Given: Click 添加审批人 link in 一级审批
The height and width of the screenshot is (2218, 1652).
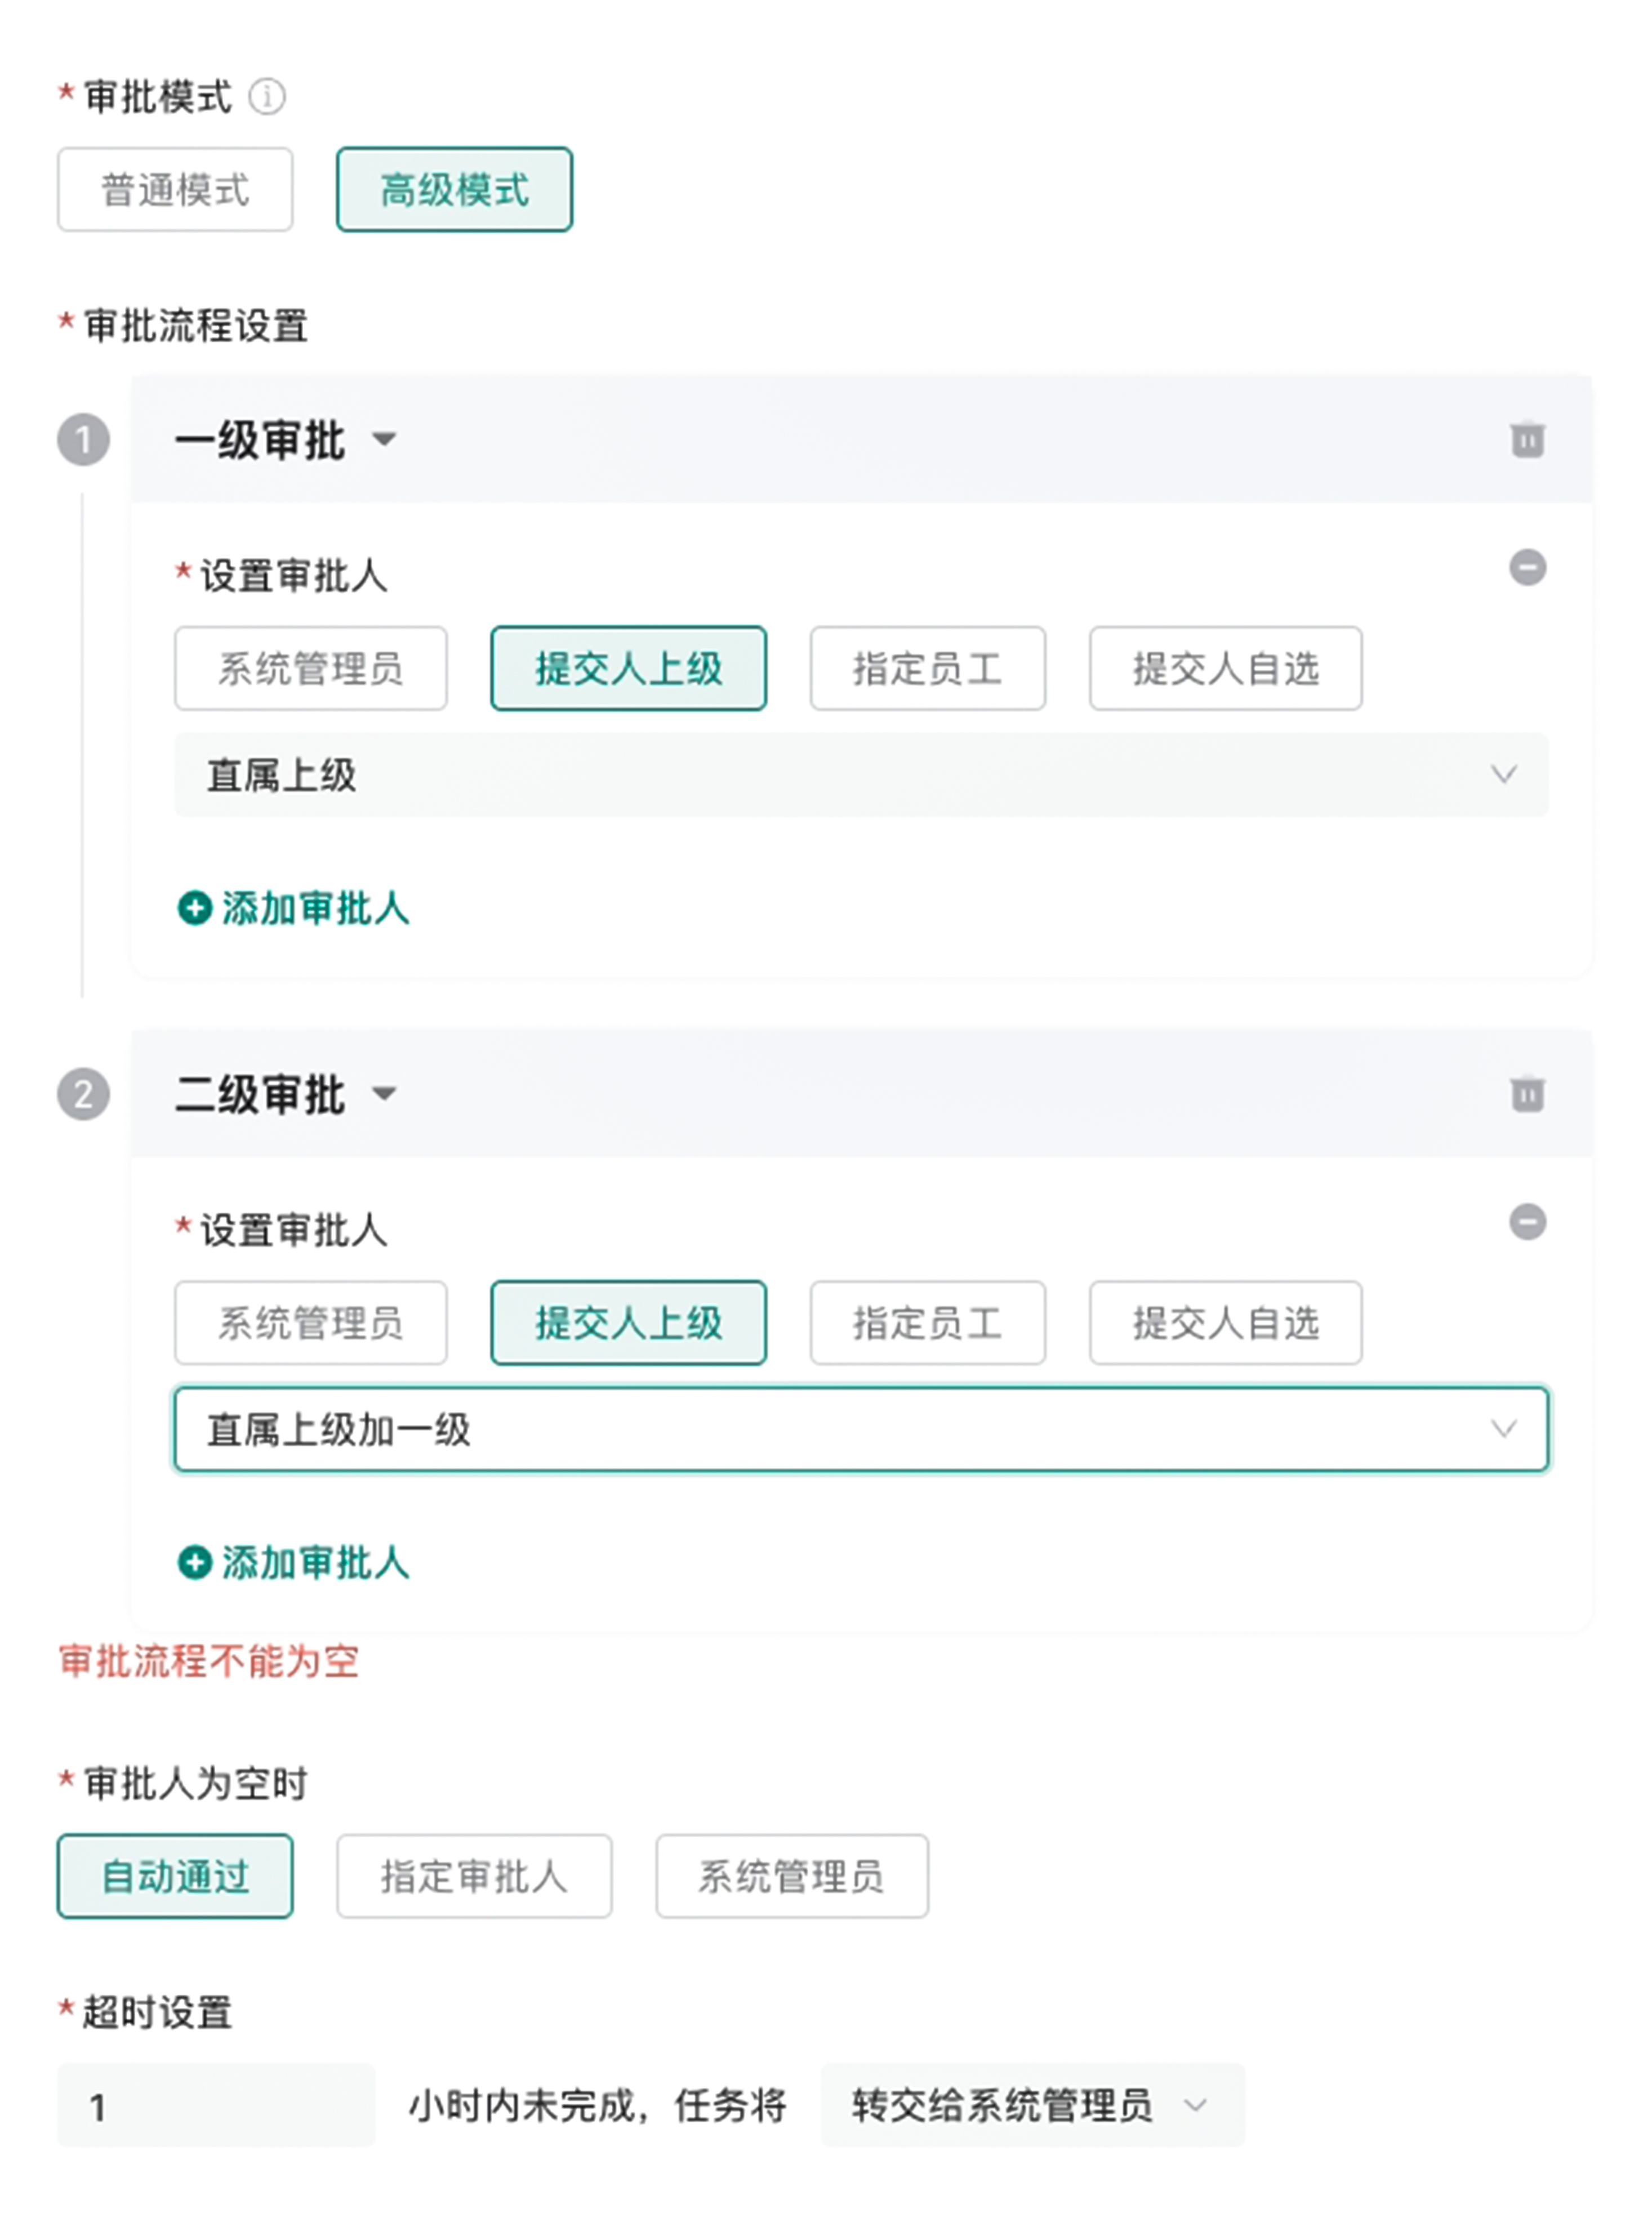Looking at the screenshot, I should [294, 908].
